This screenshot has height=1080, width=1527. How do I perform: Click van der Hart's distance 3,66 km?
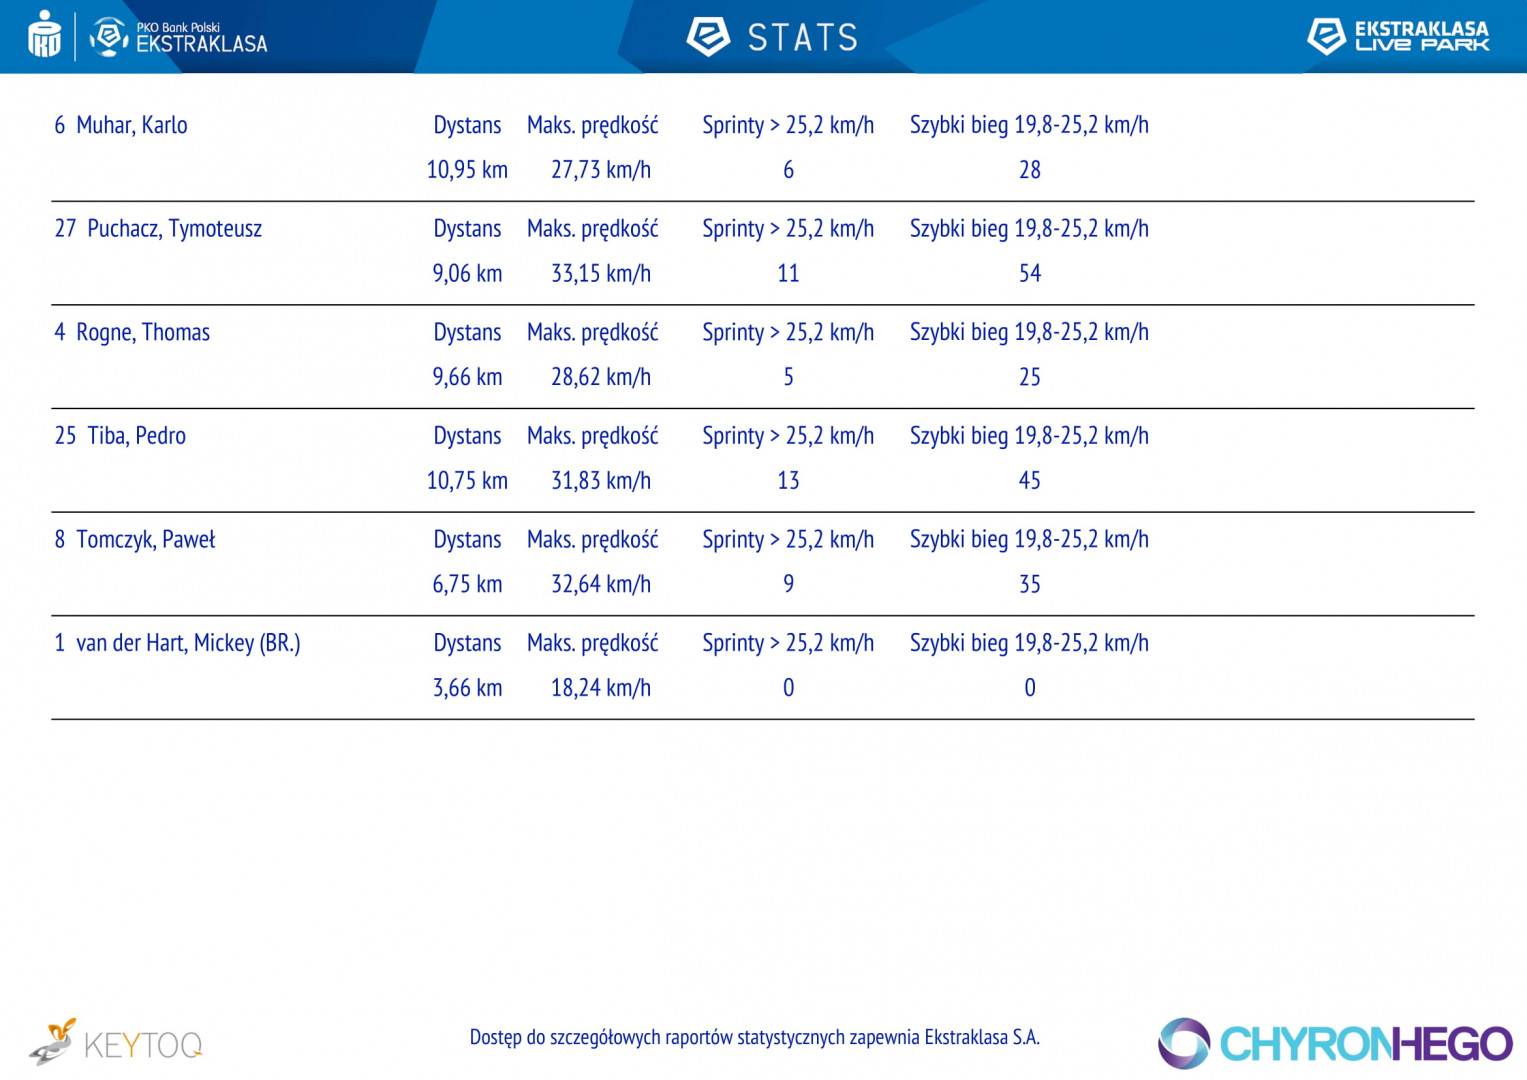467,688
